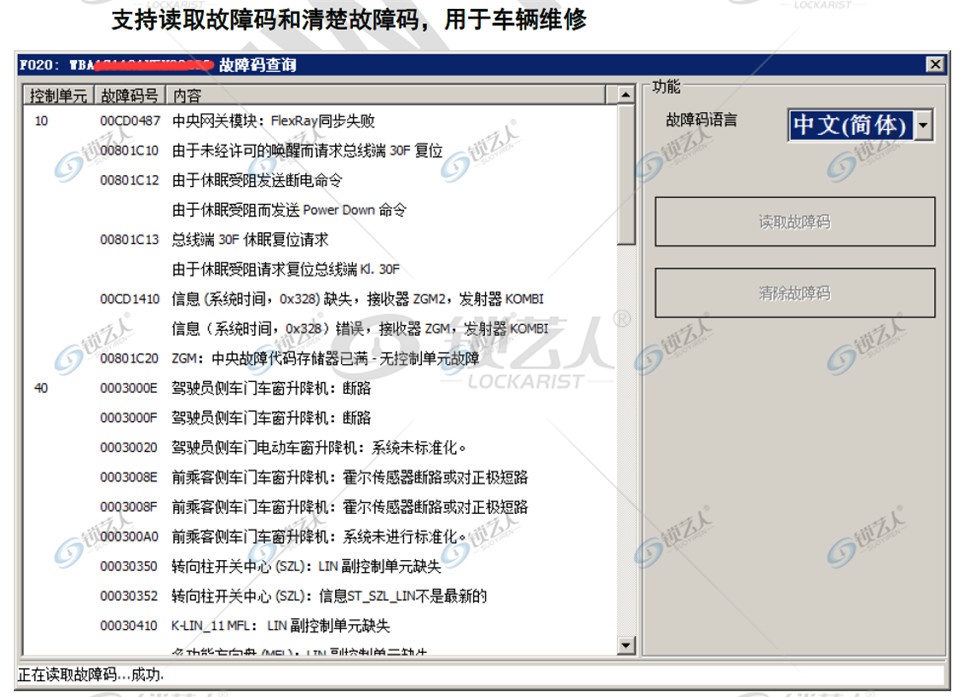The height and width of the screenshot is (697, 960).
Task: Click control unit 40 cell
Action: pos(41,388)
